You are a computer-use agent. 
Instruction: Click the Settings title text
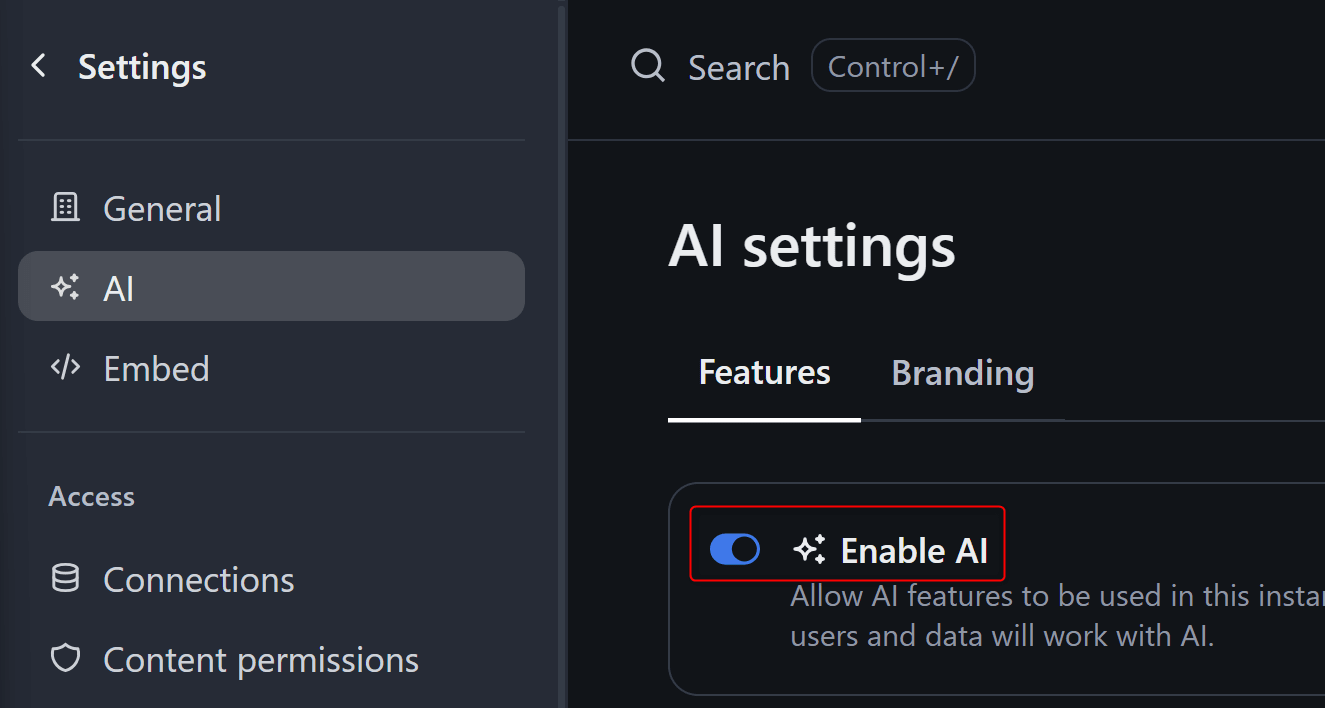(142, 67)
